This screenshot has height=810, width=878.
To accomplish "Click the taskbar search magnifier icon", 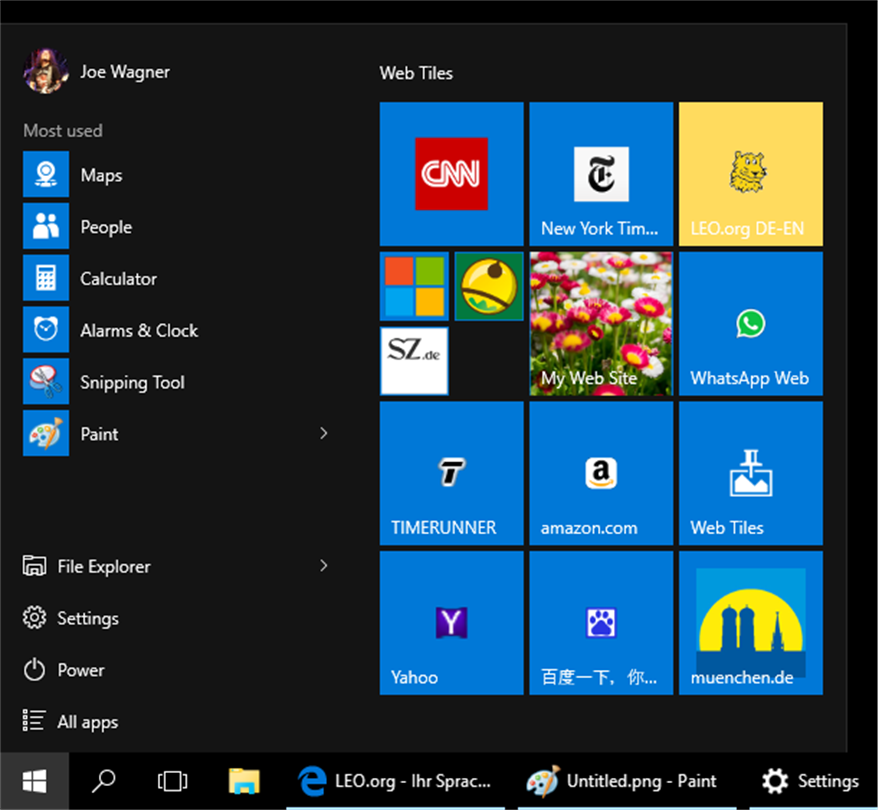I will tap(104, 780).
